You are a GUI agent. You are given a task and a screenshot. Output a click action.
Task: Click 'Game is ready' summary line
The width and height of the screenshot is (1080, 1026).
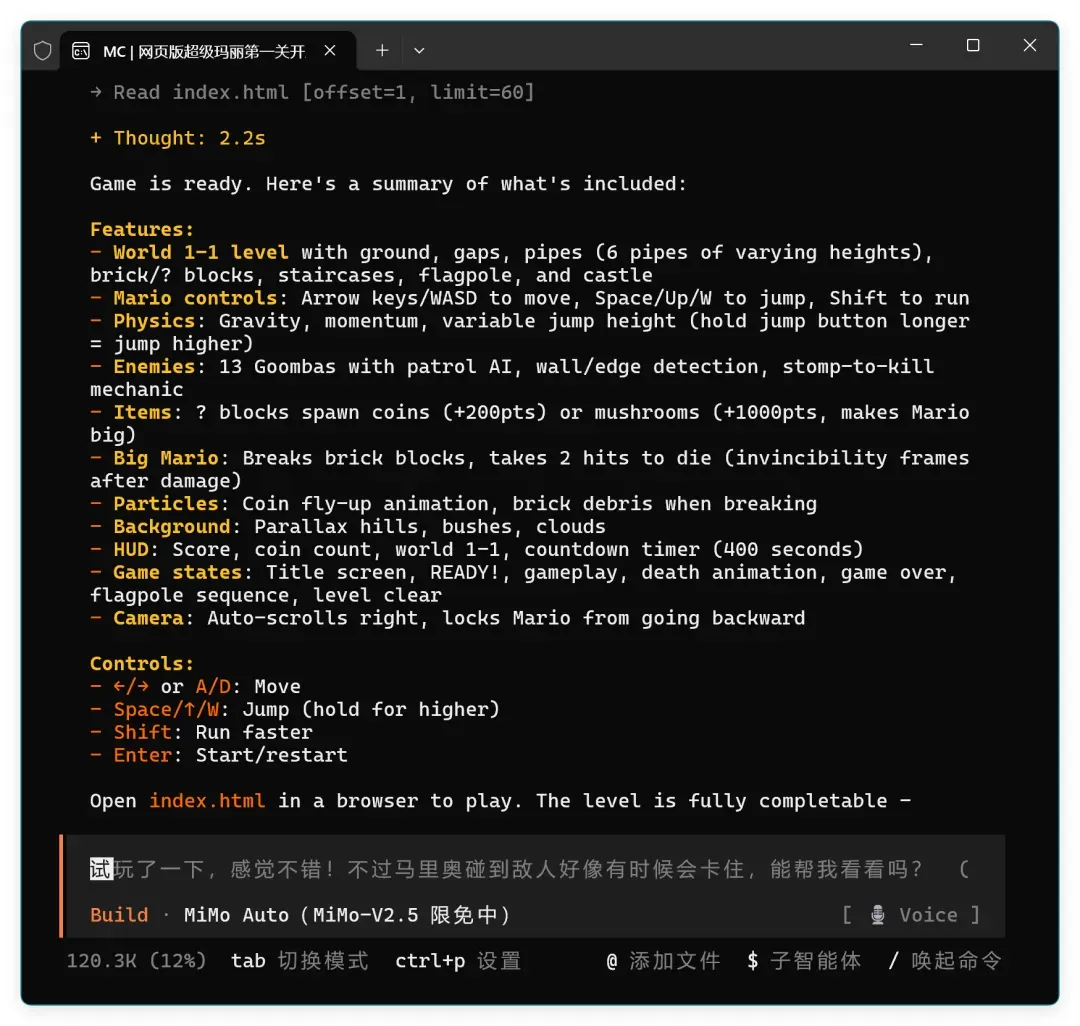point(388,184)
